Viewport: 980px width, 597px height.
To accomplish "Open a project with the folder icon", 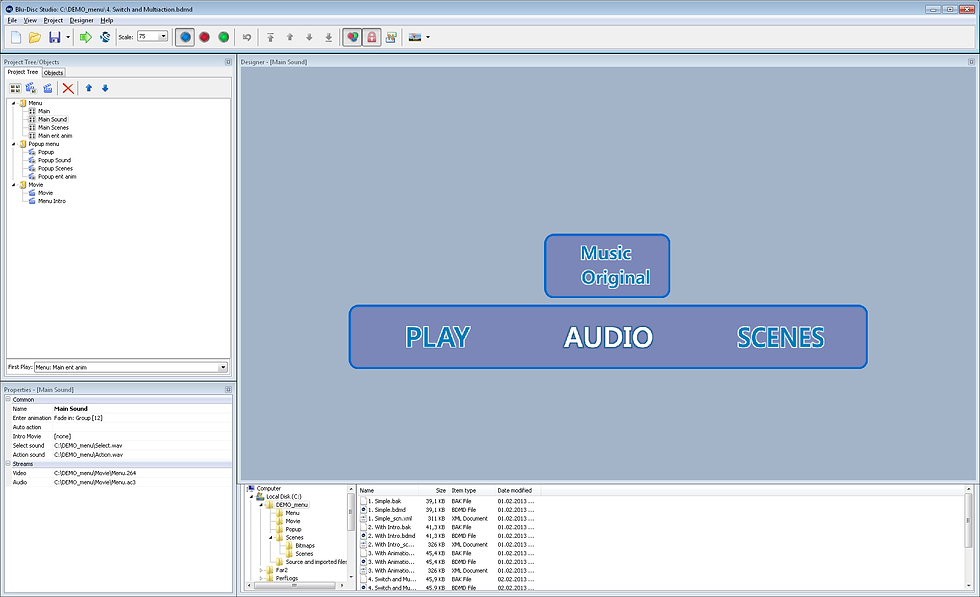I will tap(35, 38).
